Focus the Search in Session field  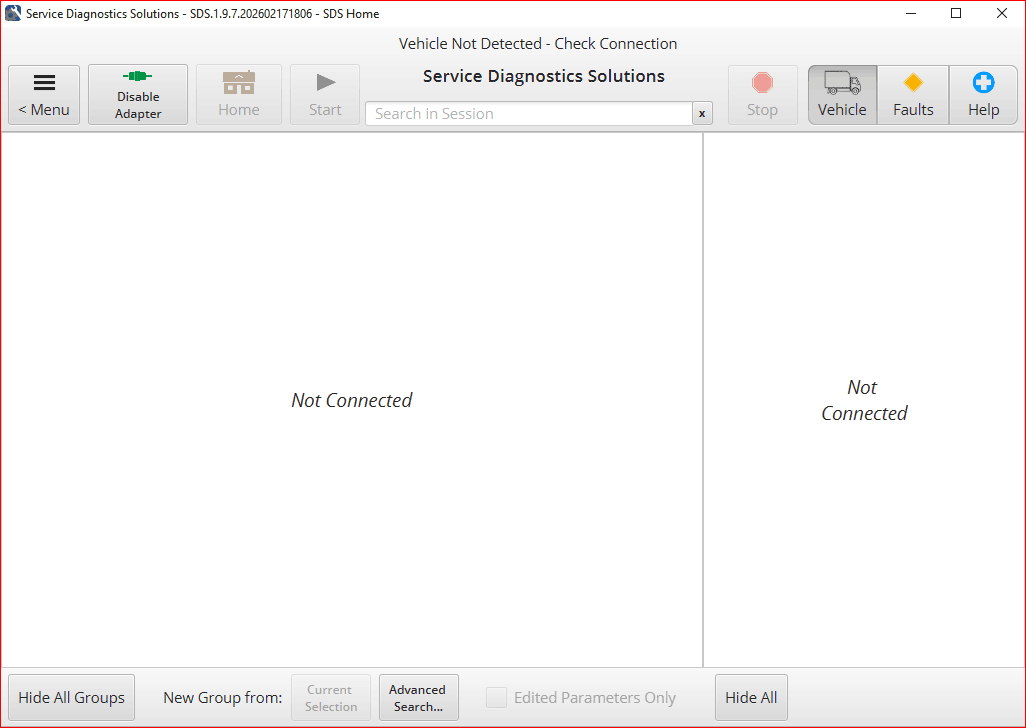(x=528, y=114)
